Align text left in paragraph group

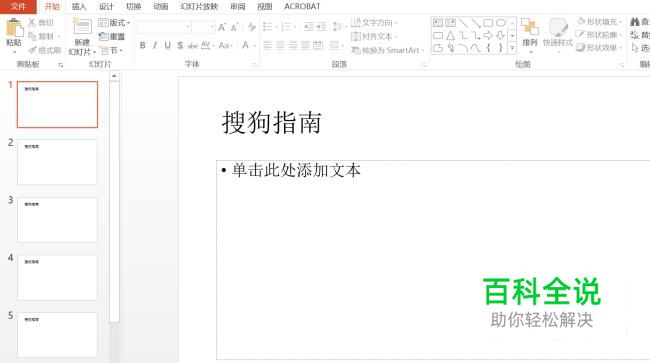268,46
